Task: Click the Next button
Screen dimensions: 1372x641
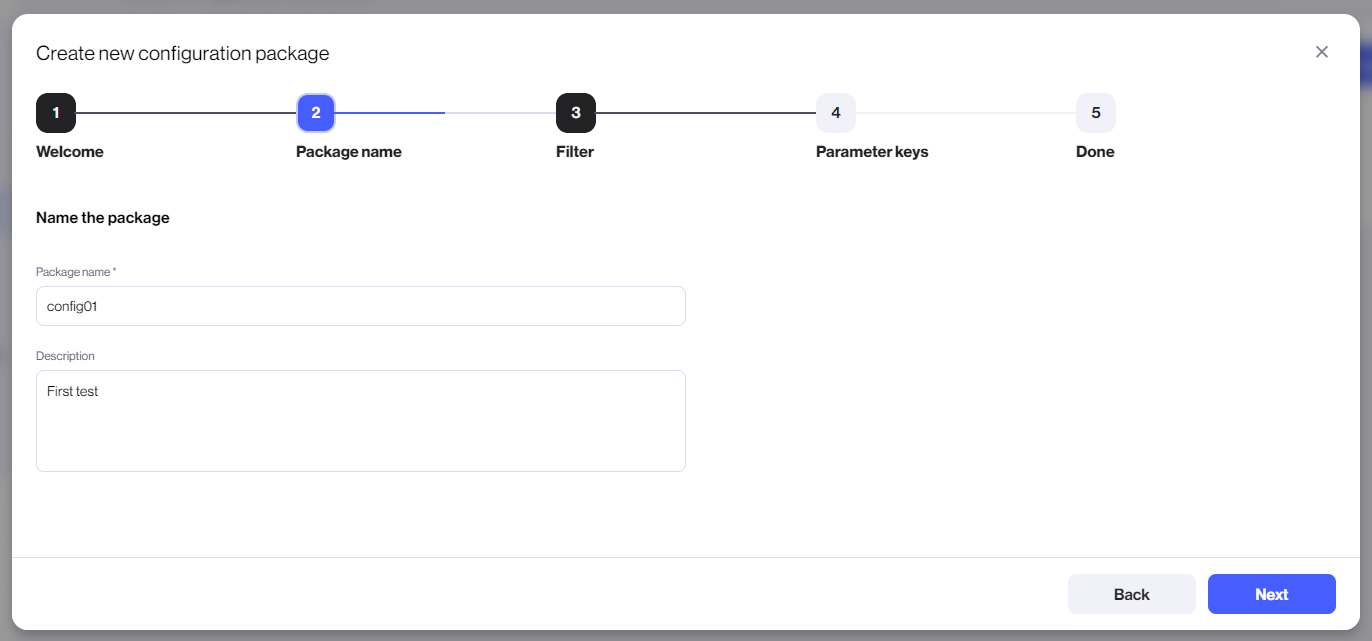Action: pyautogui.click(x=1271, y=594)
